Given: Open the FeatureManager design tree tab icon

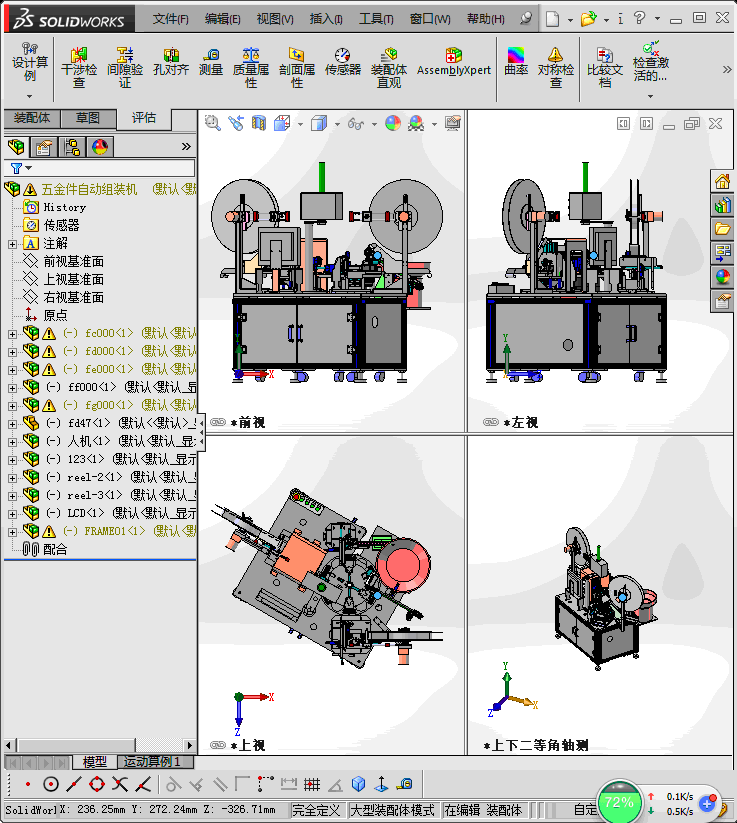Looking at the screenshot, I should click(16, 147).
